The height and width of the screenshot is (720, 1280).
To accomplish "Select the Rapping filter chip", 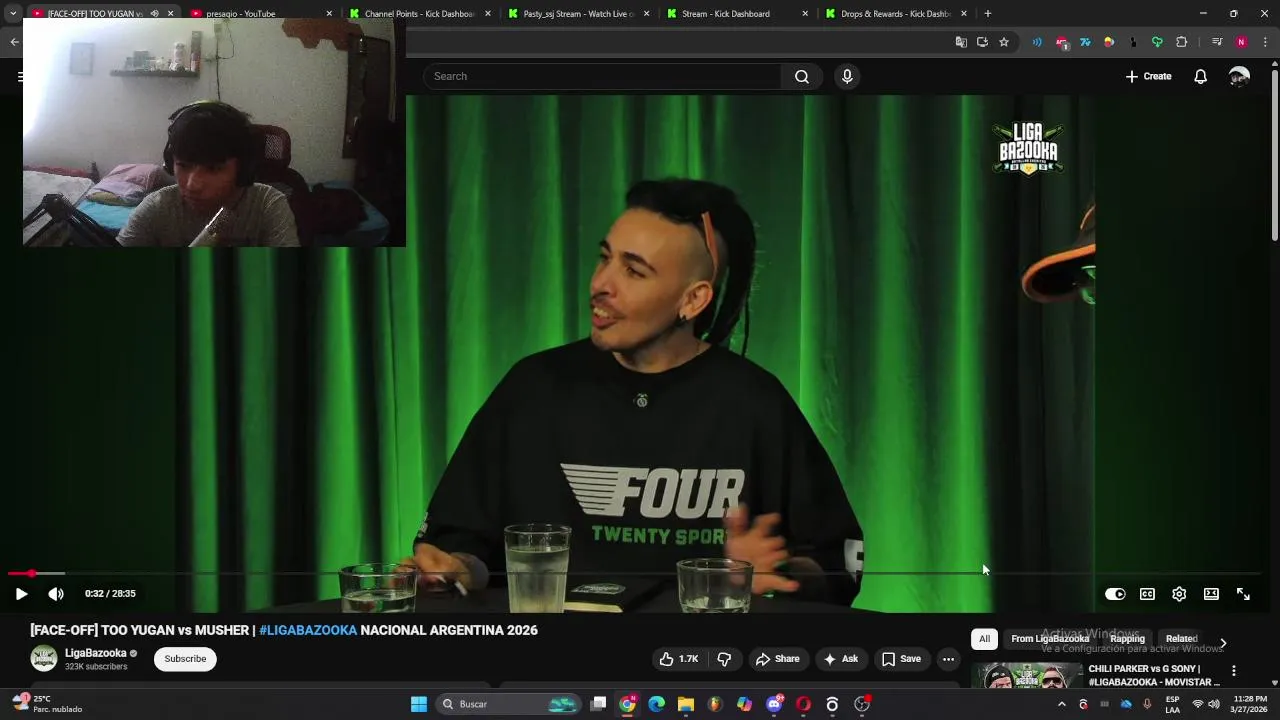I will (x=1127, y=639).
